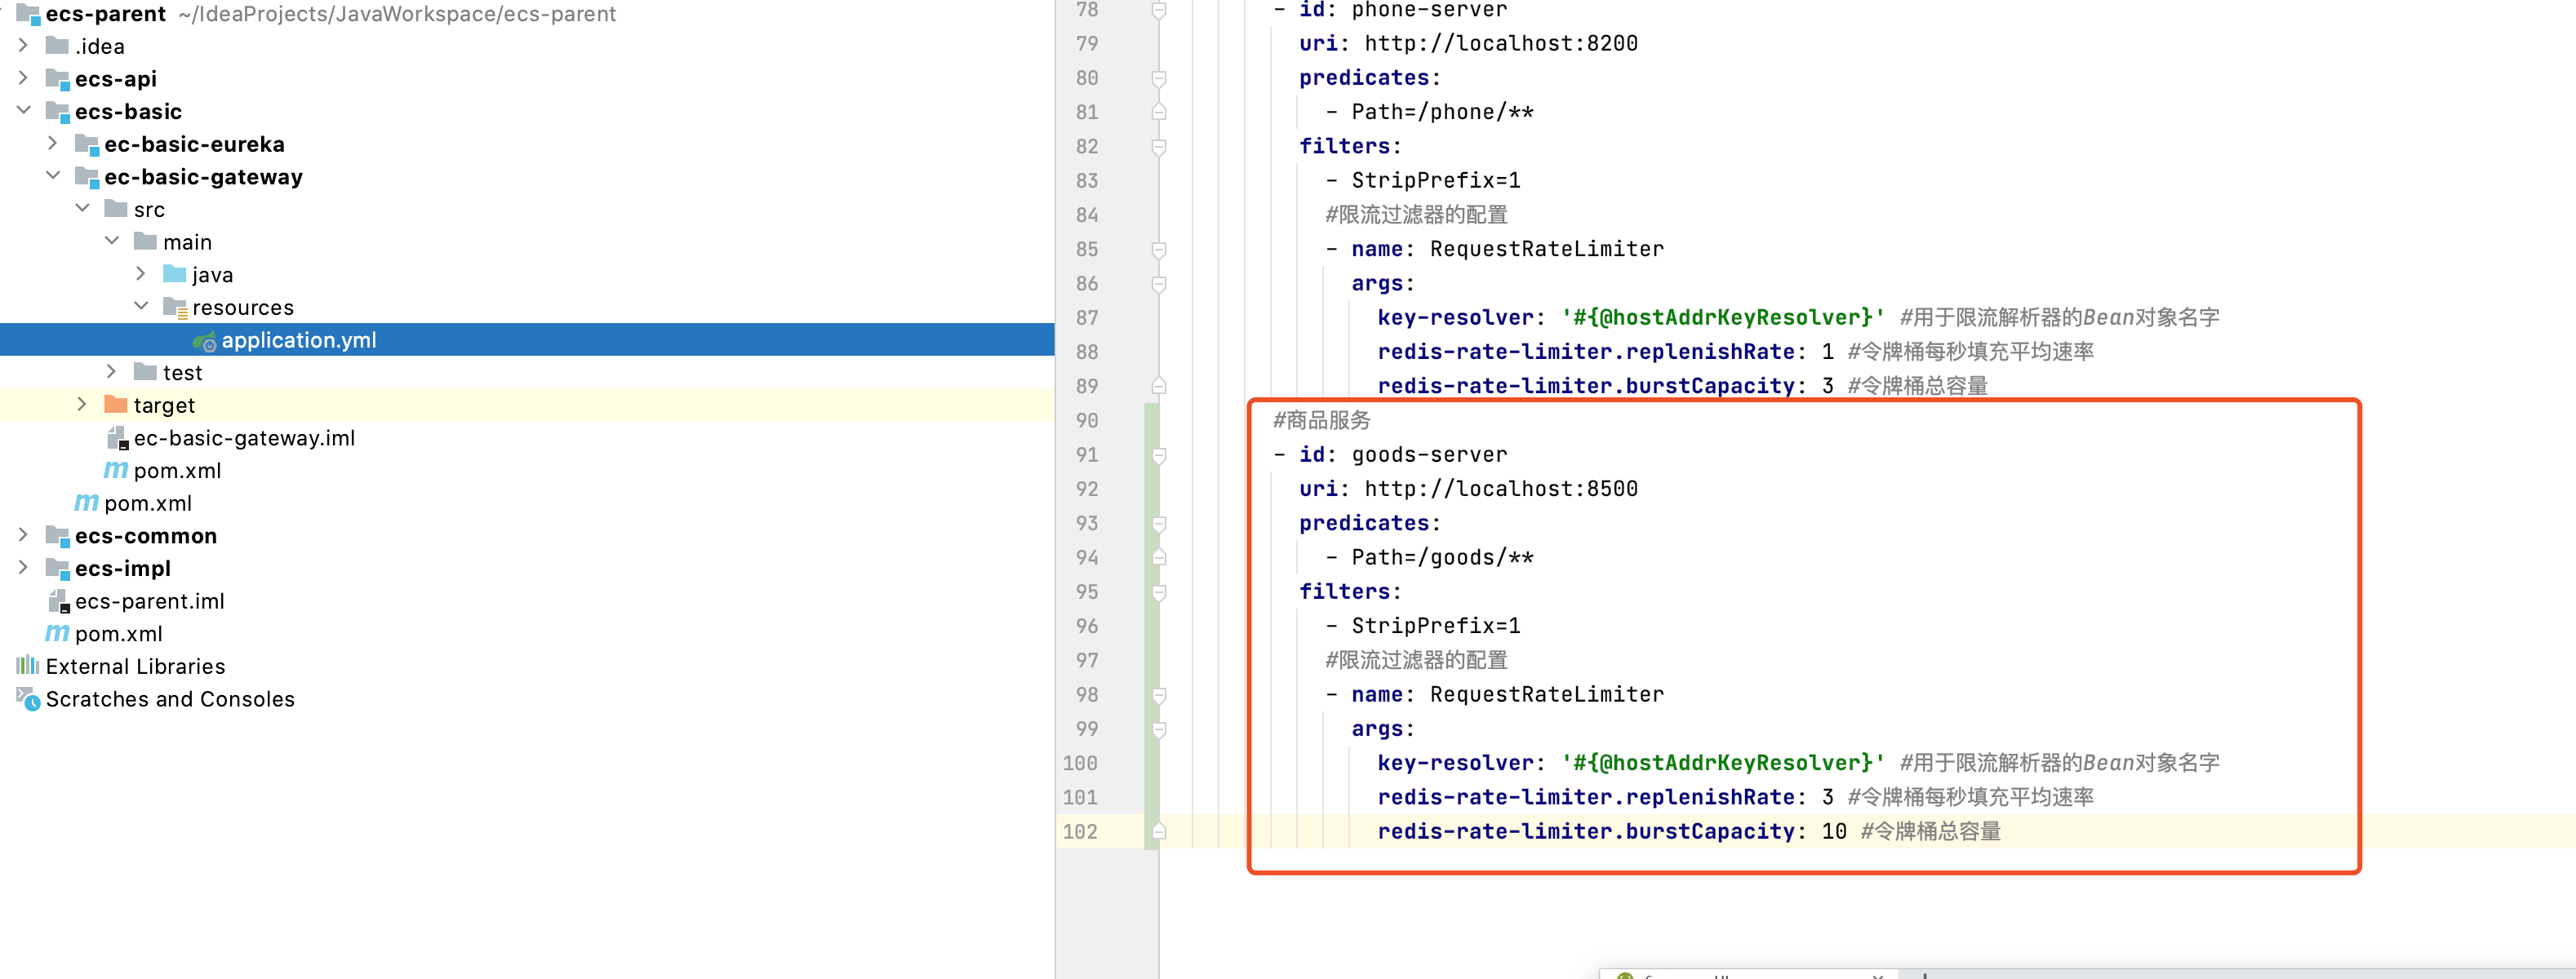Click the External Libraries icon
This screenshot has height=979, width=2576.
[28, 666]
